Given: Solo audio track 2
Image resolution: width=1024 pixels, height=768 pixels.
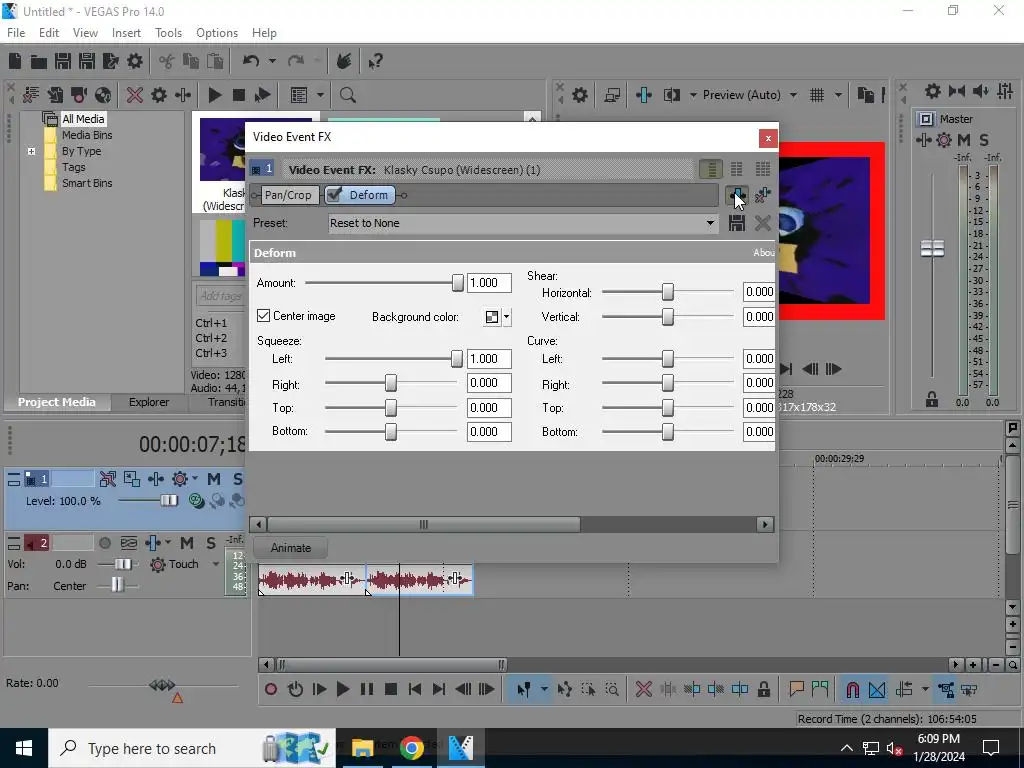Looking at the screenshot, I should (x=210, y=543).
